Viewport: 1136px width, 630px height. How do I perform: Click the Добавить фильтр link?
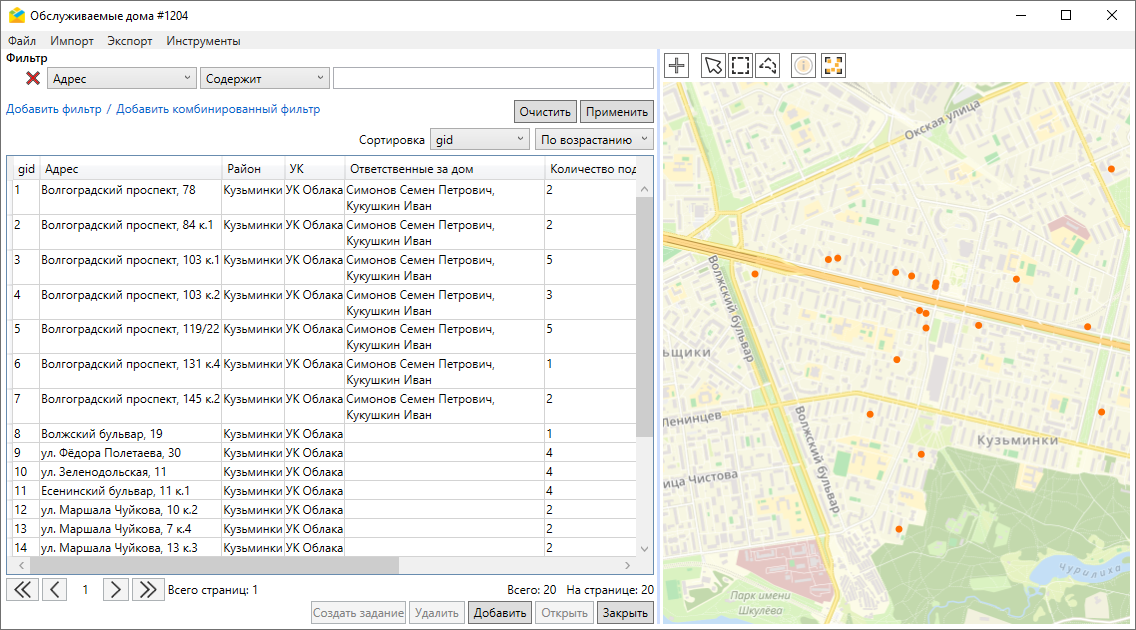[54, 109]
